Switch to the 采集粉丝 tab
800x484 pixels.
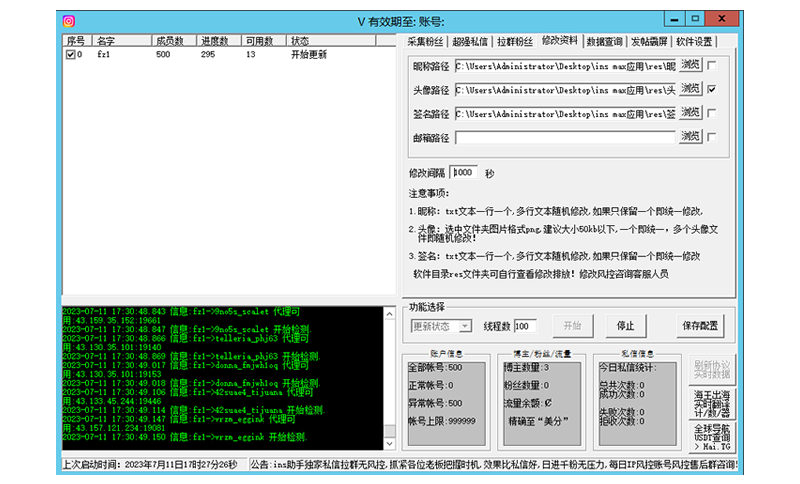(x=425, y=41)
